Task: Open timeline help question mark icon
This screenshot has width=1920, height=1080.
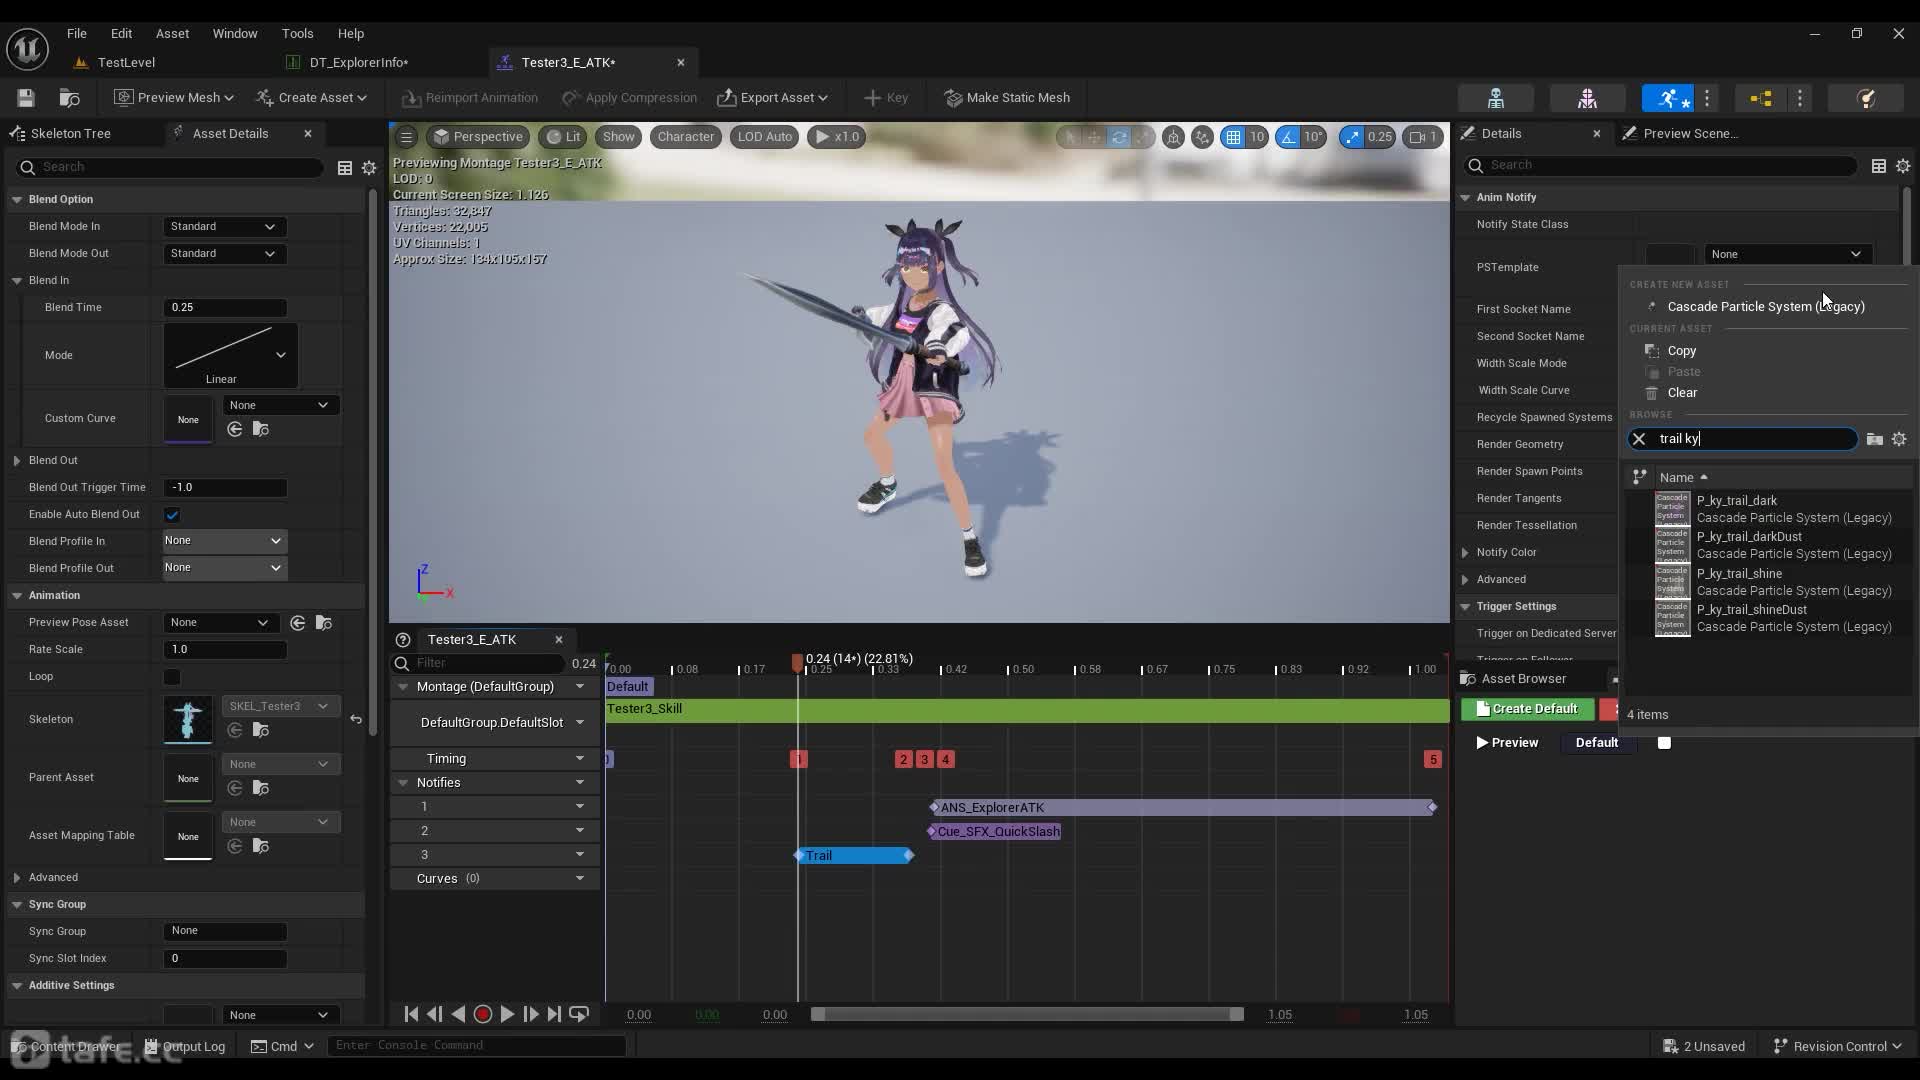Action: tap(403, 640)
